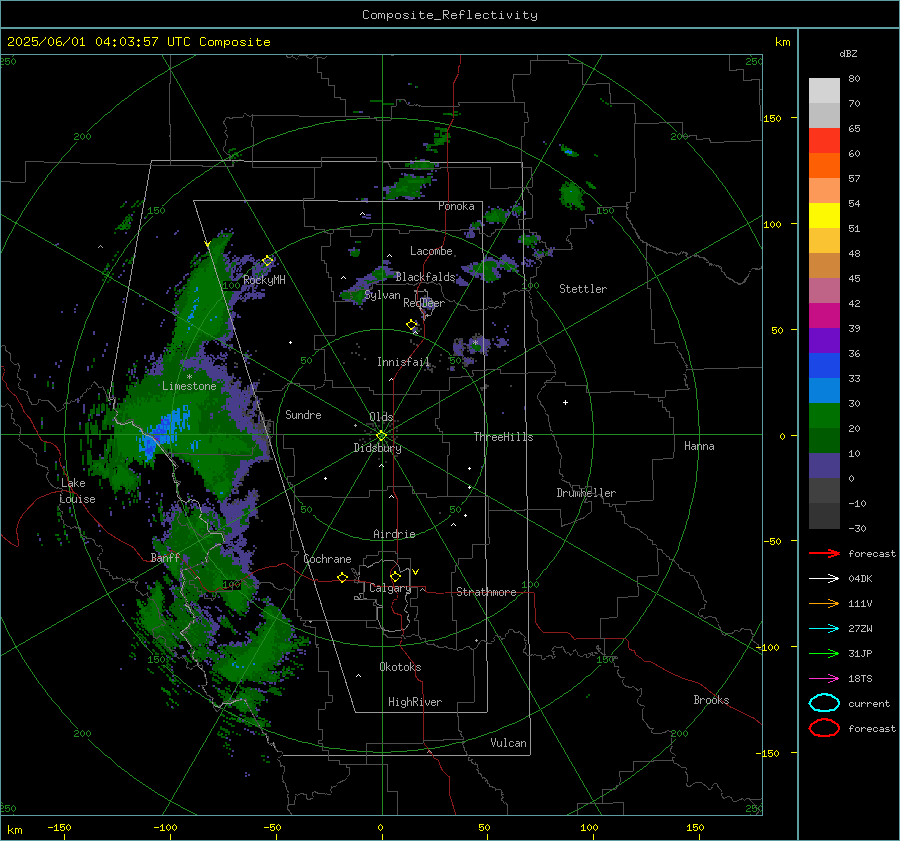This screenshot has width=900, height=841.
Task: Select the light blue 30 dBZ swatch
Action: (824, 390)
